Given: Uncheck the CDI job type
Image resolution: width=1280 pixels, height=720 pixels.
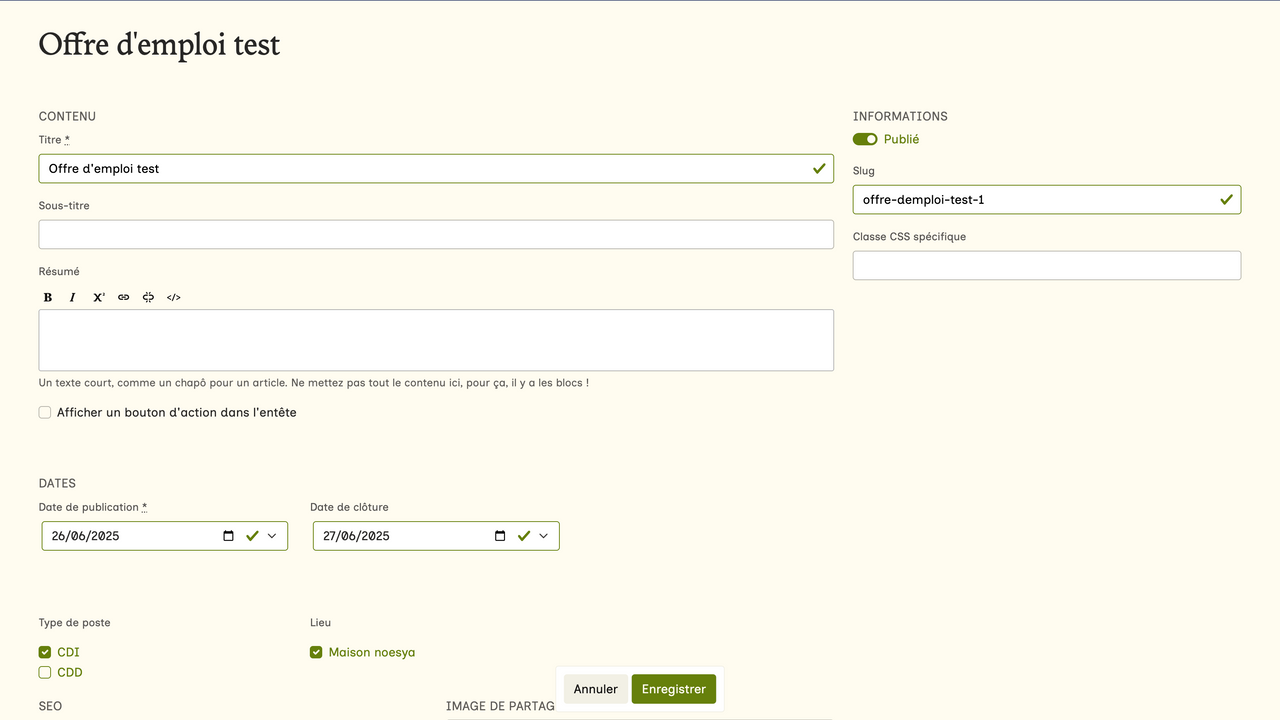Looking at the screenshot, I should 45,653.
